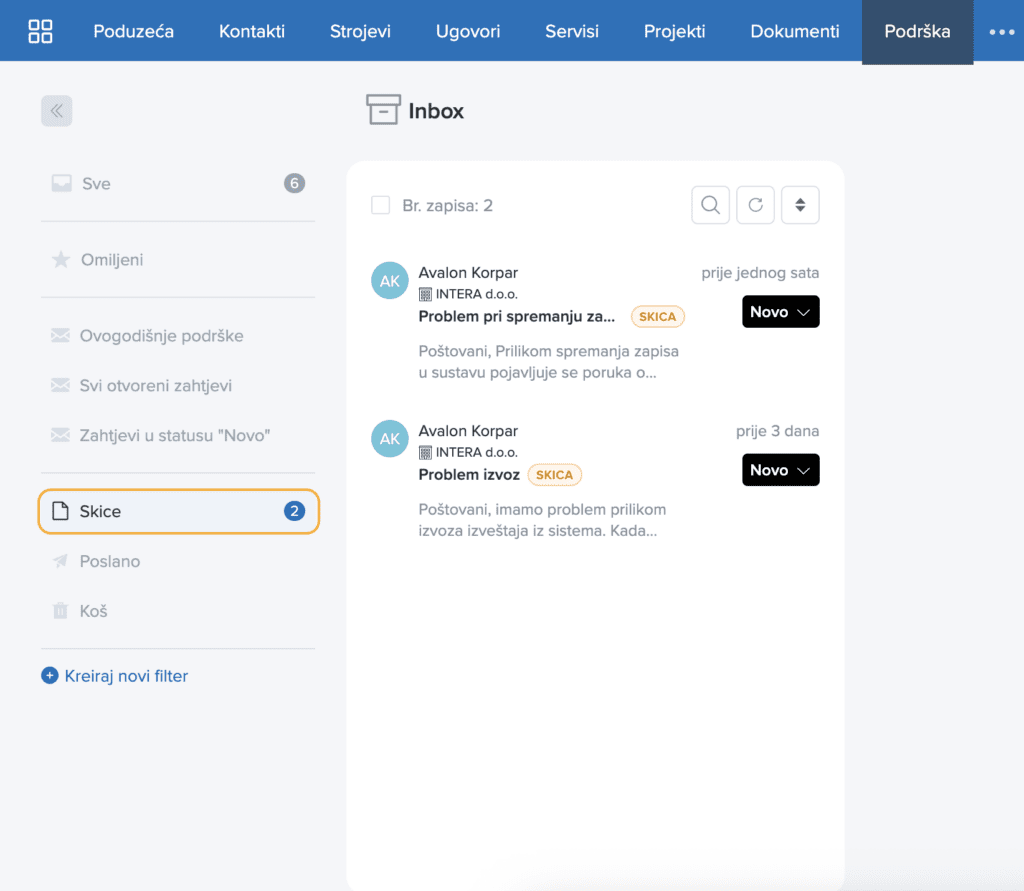Open the app grid menu icon

pos(40,31)
